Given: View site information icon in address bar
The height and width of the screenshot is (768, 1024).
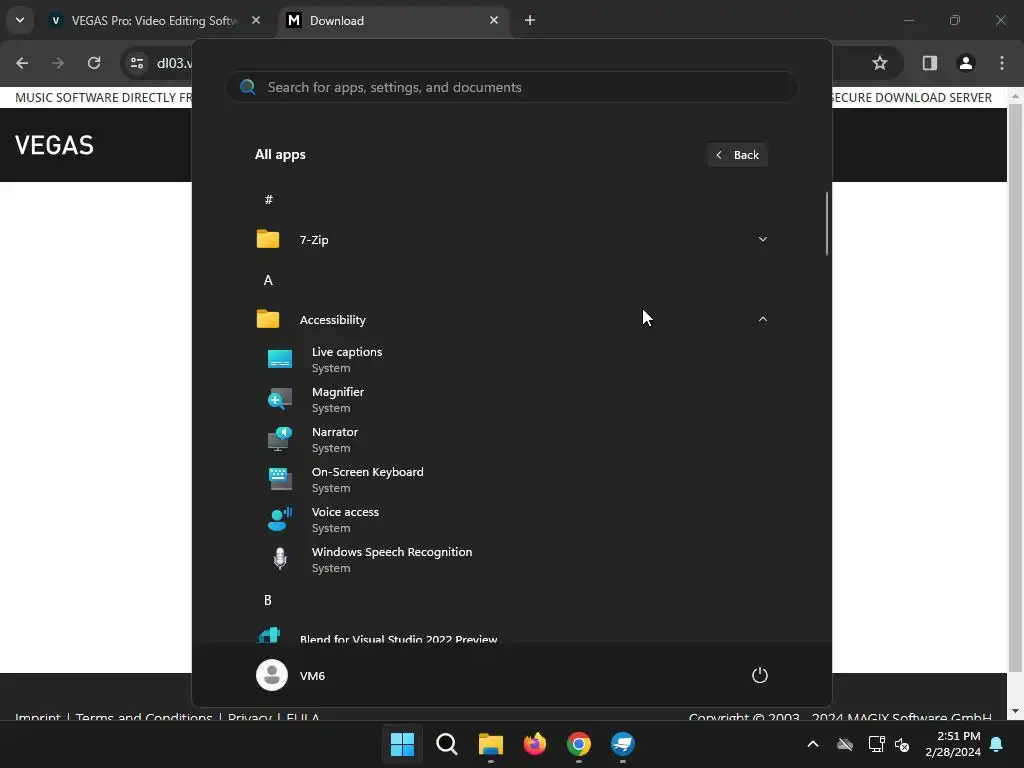Looking at the screenshot, I should click(x=137, y=63).
